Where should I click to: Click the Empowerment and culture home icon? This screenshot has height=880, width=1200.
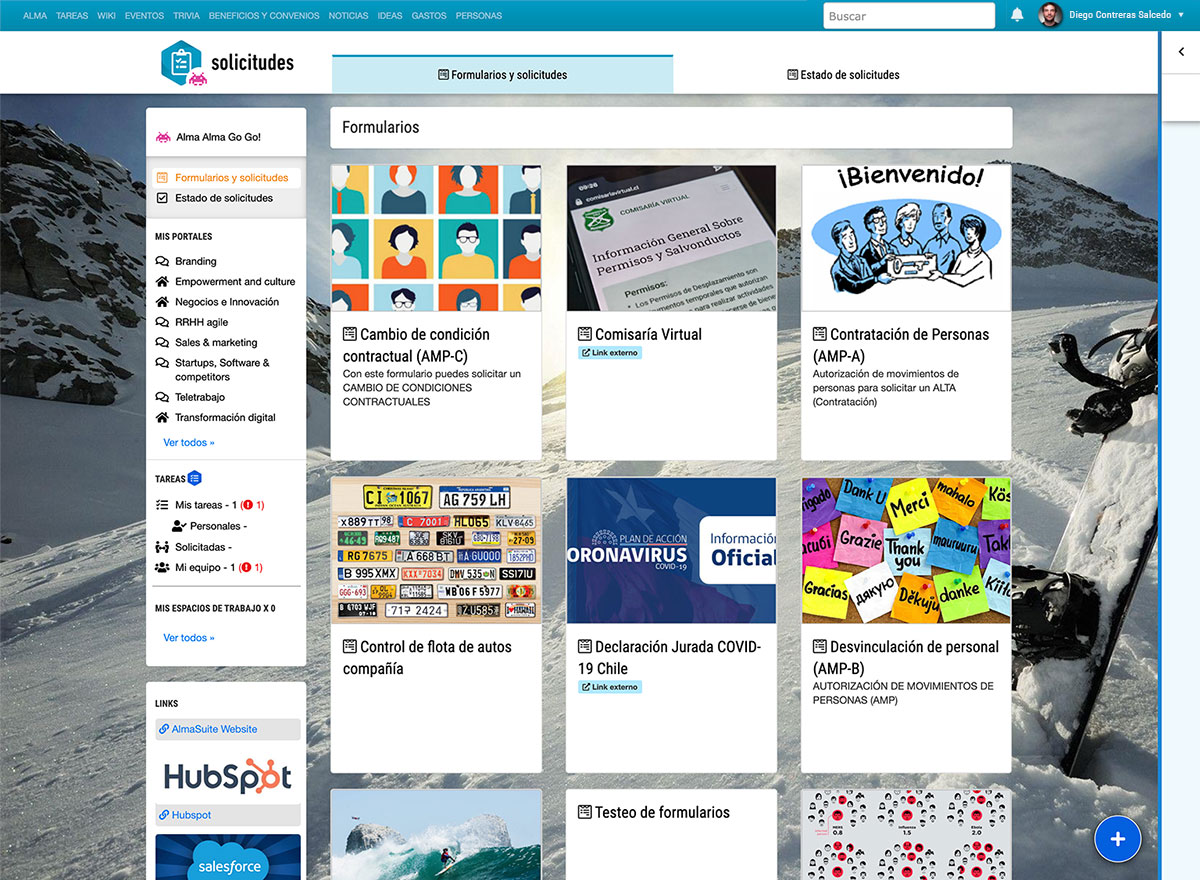coord(162,281)
